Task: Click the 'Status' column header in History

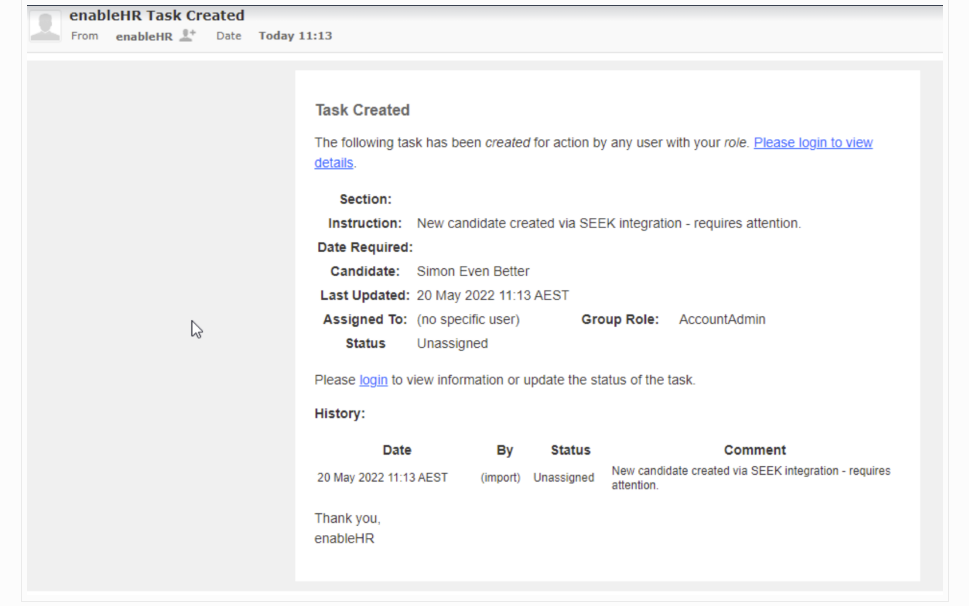Action: click(x=570, y=450)
